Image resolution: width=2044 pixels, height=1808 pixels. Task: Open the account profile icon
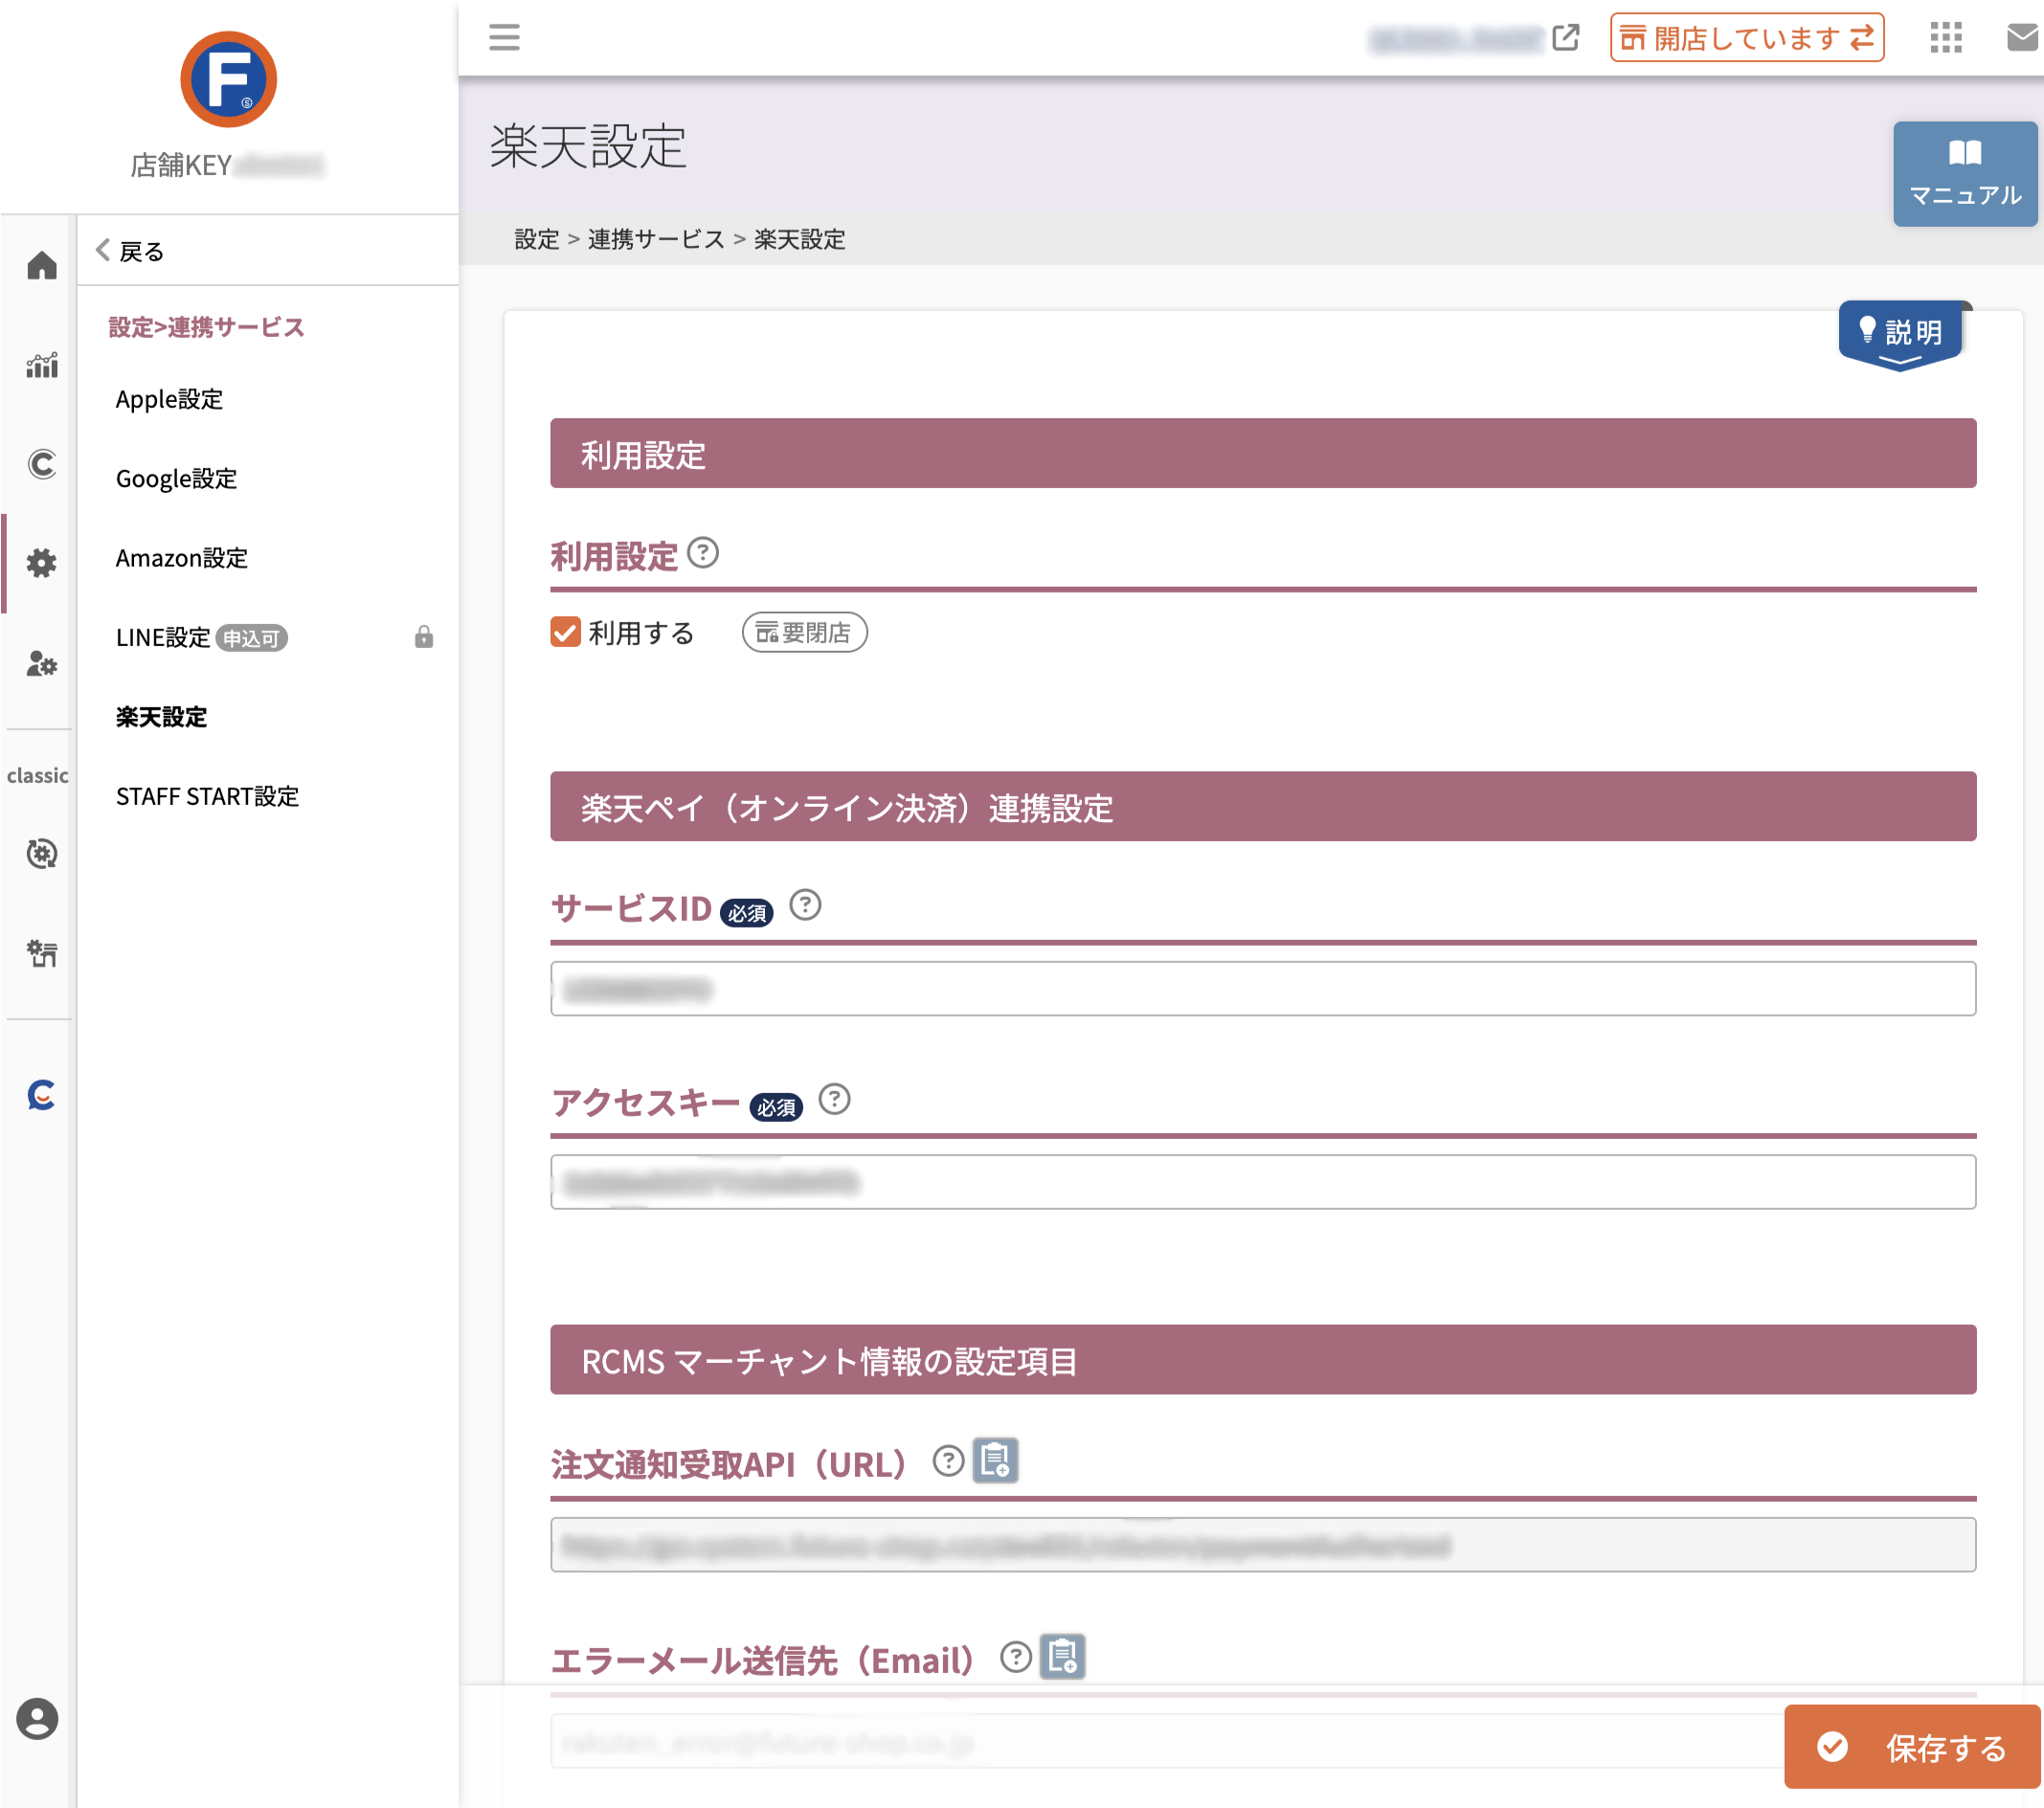coord(37,1719)
